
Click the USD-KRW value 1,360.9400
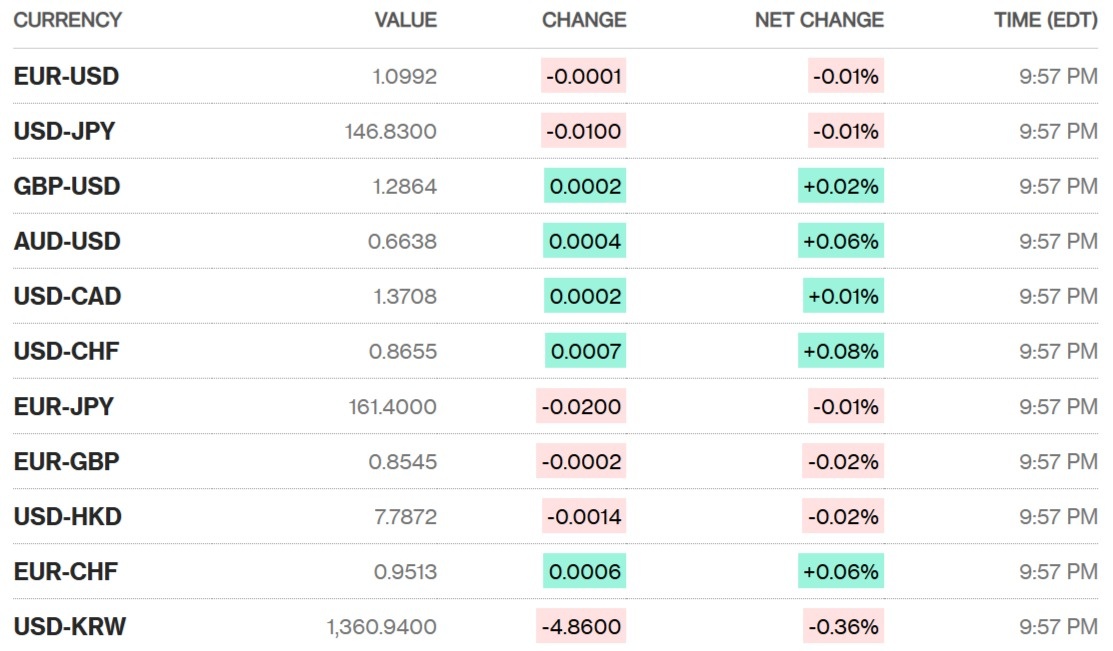click(x=381, y=627)
